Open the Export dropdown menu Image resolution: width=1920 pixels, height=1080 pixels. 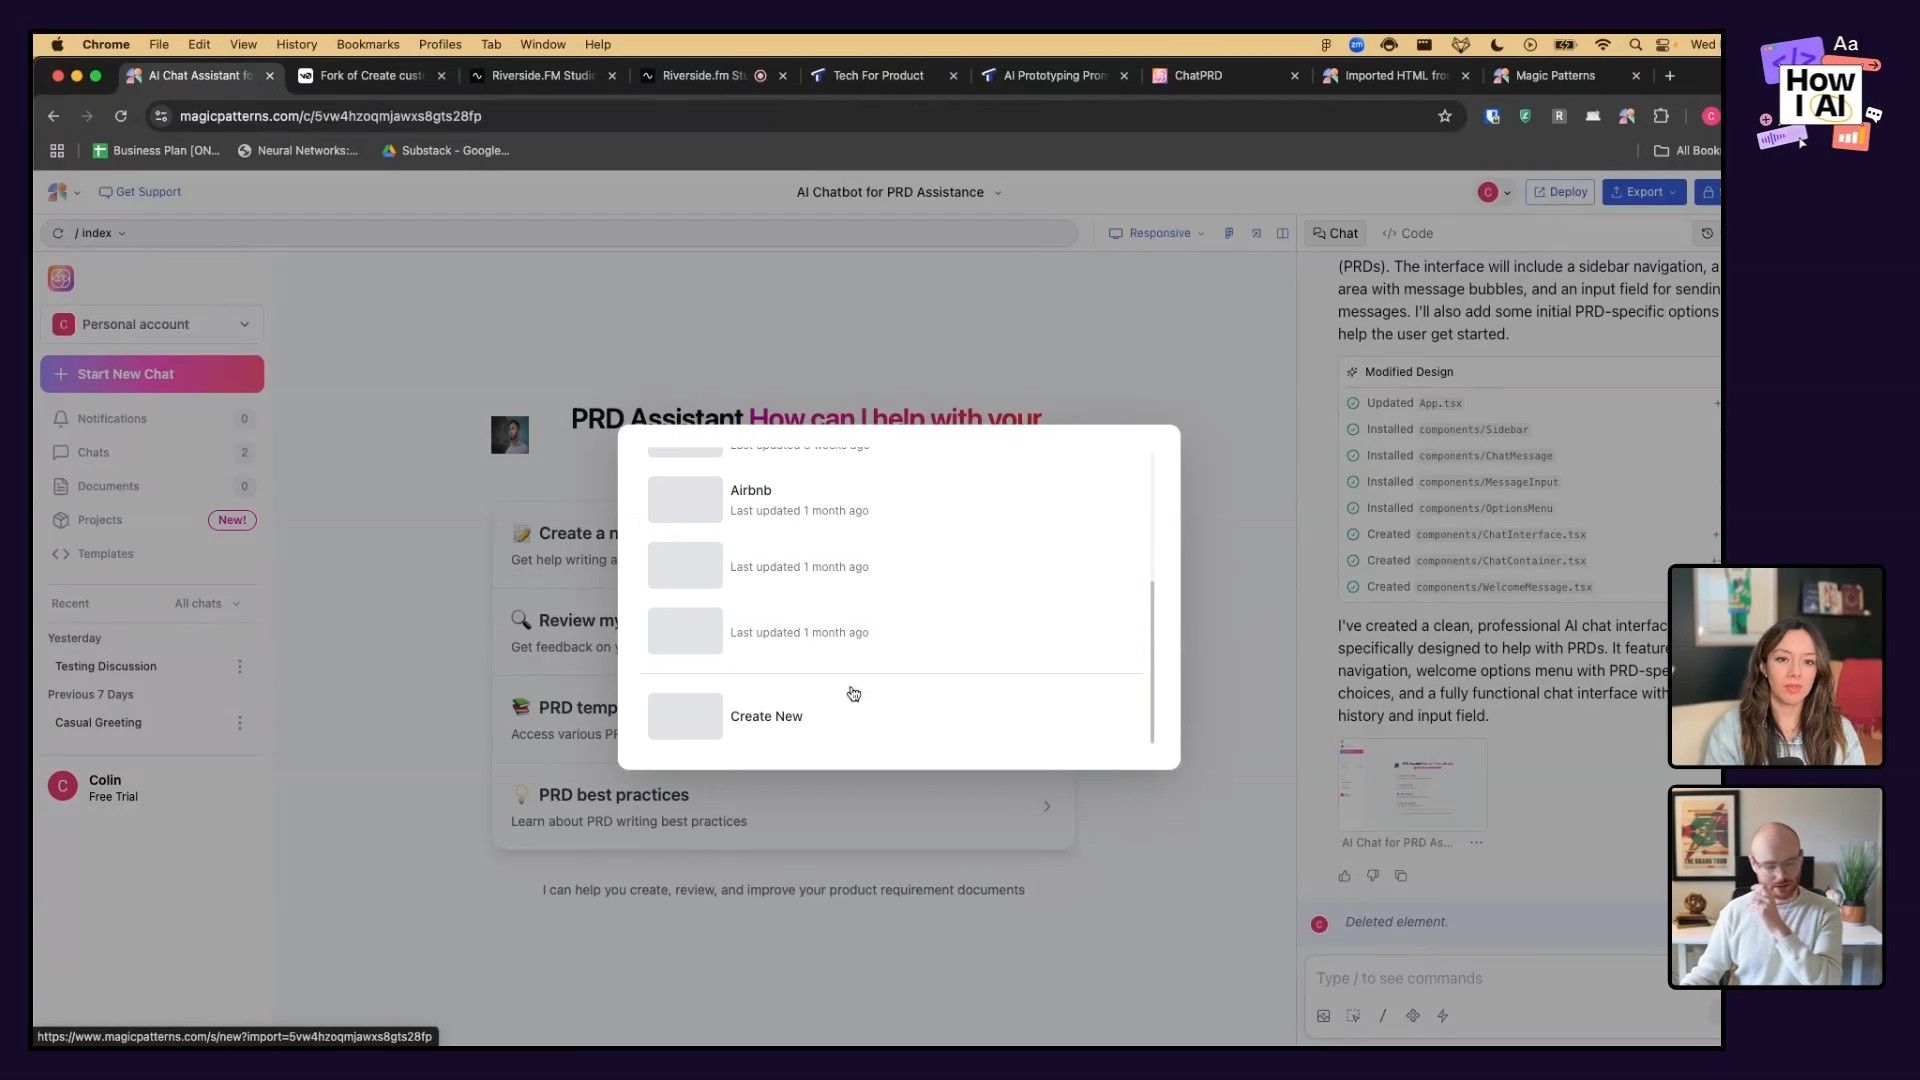1644,192
